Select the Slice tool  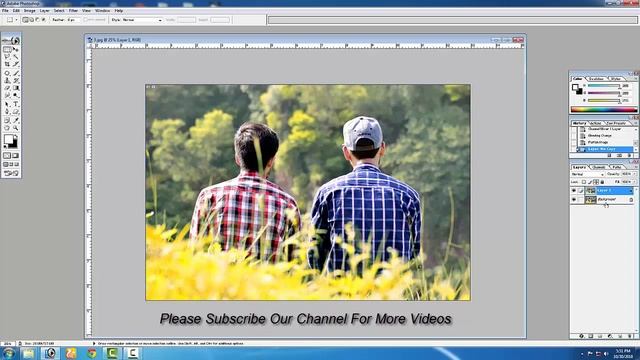pyautogui.click(x=16, y=64)
